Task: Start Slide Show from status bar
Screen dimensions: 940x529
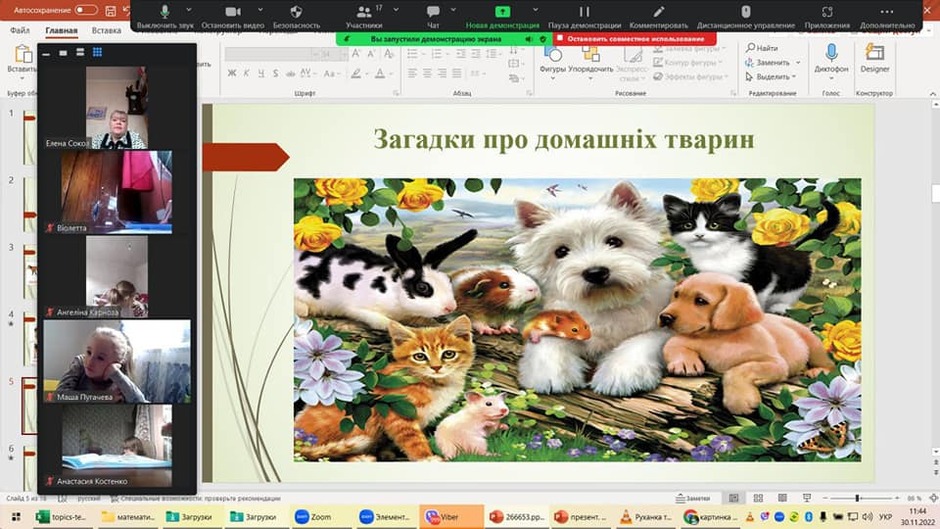Action: click(807, 498)
